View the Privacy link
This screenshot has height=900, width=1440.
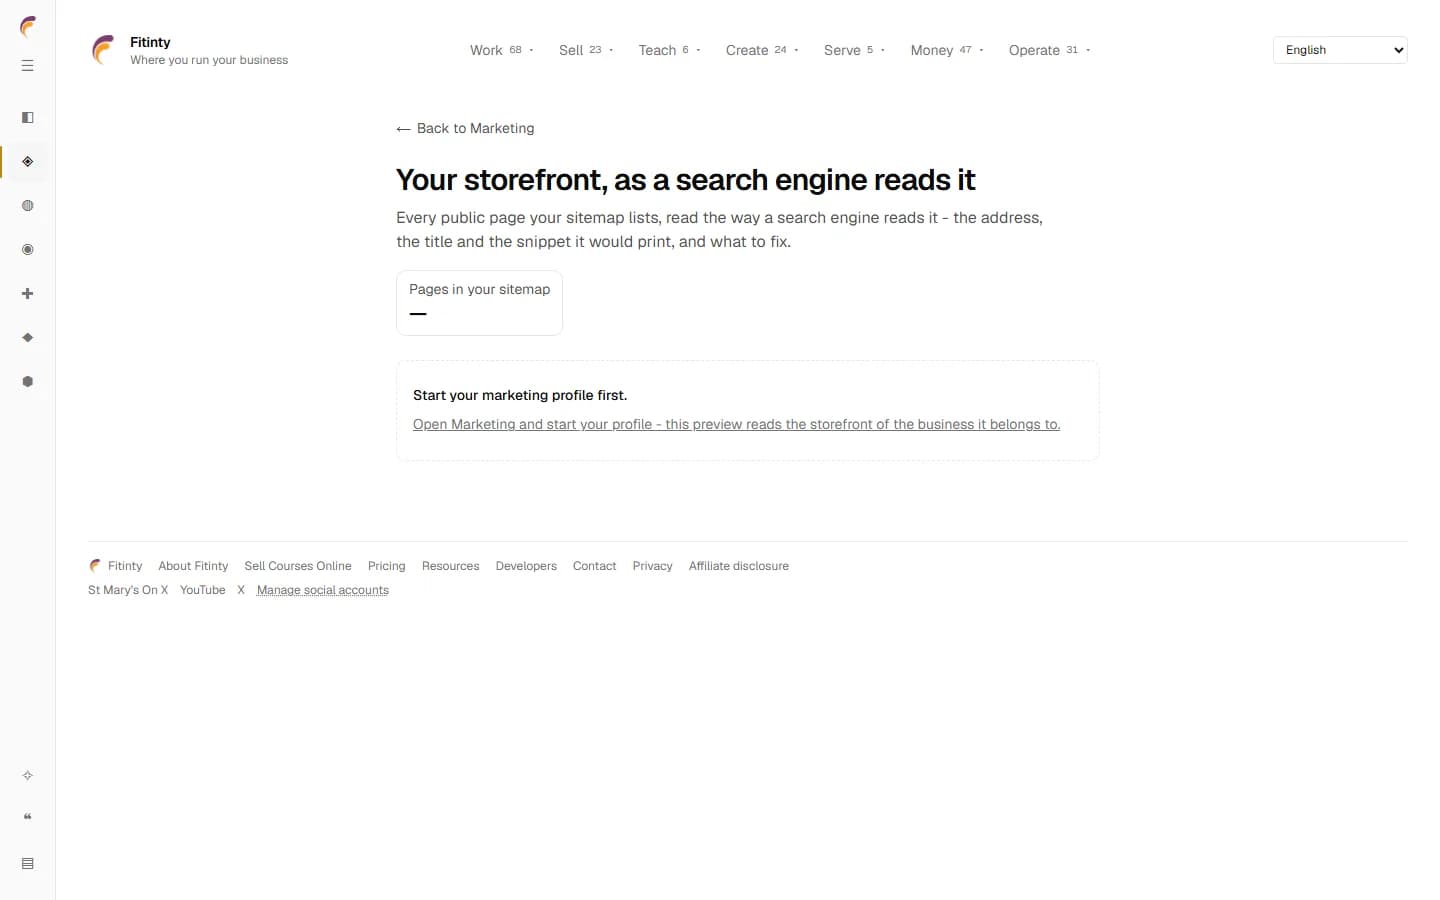pyautogui.click(x=652, y=566)
